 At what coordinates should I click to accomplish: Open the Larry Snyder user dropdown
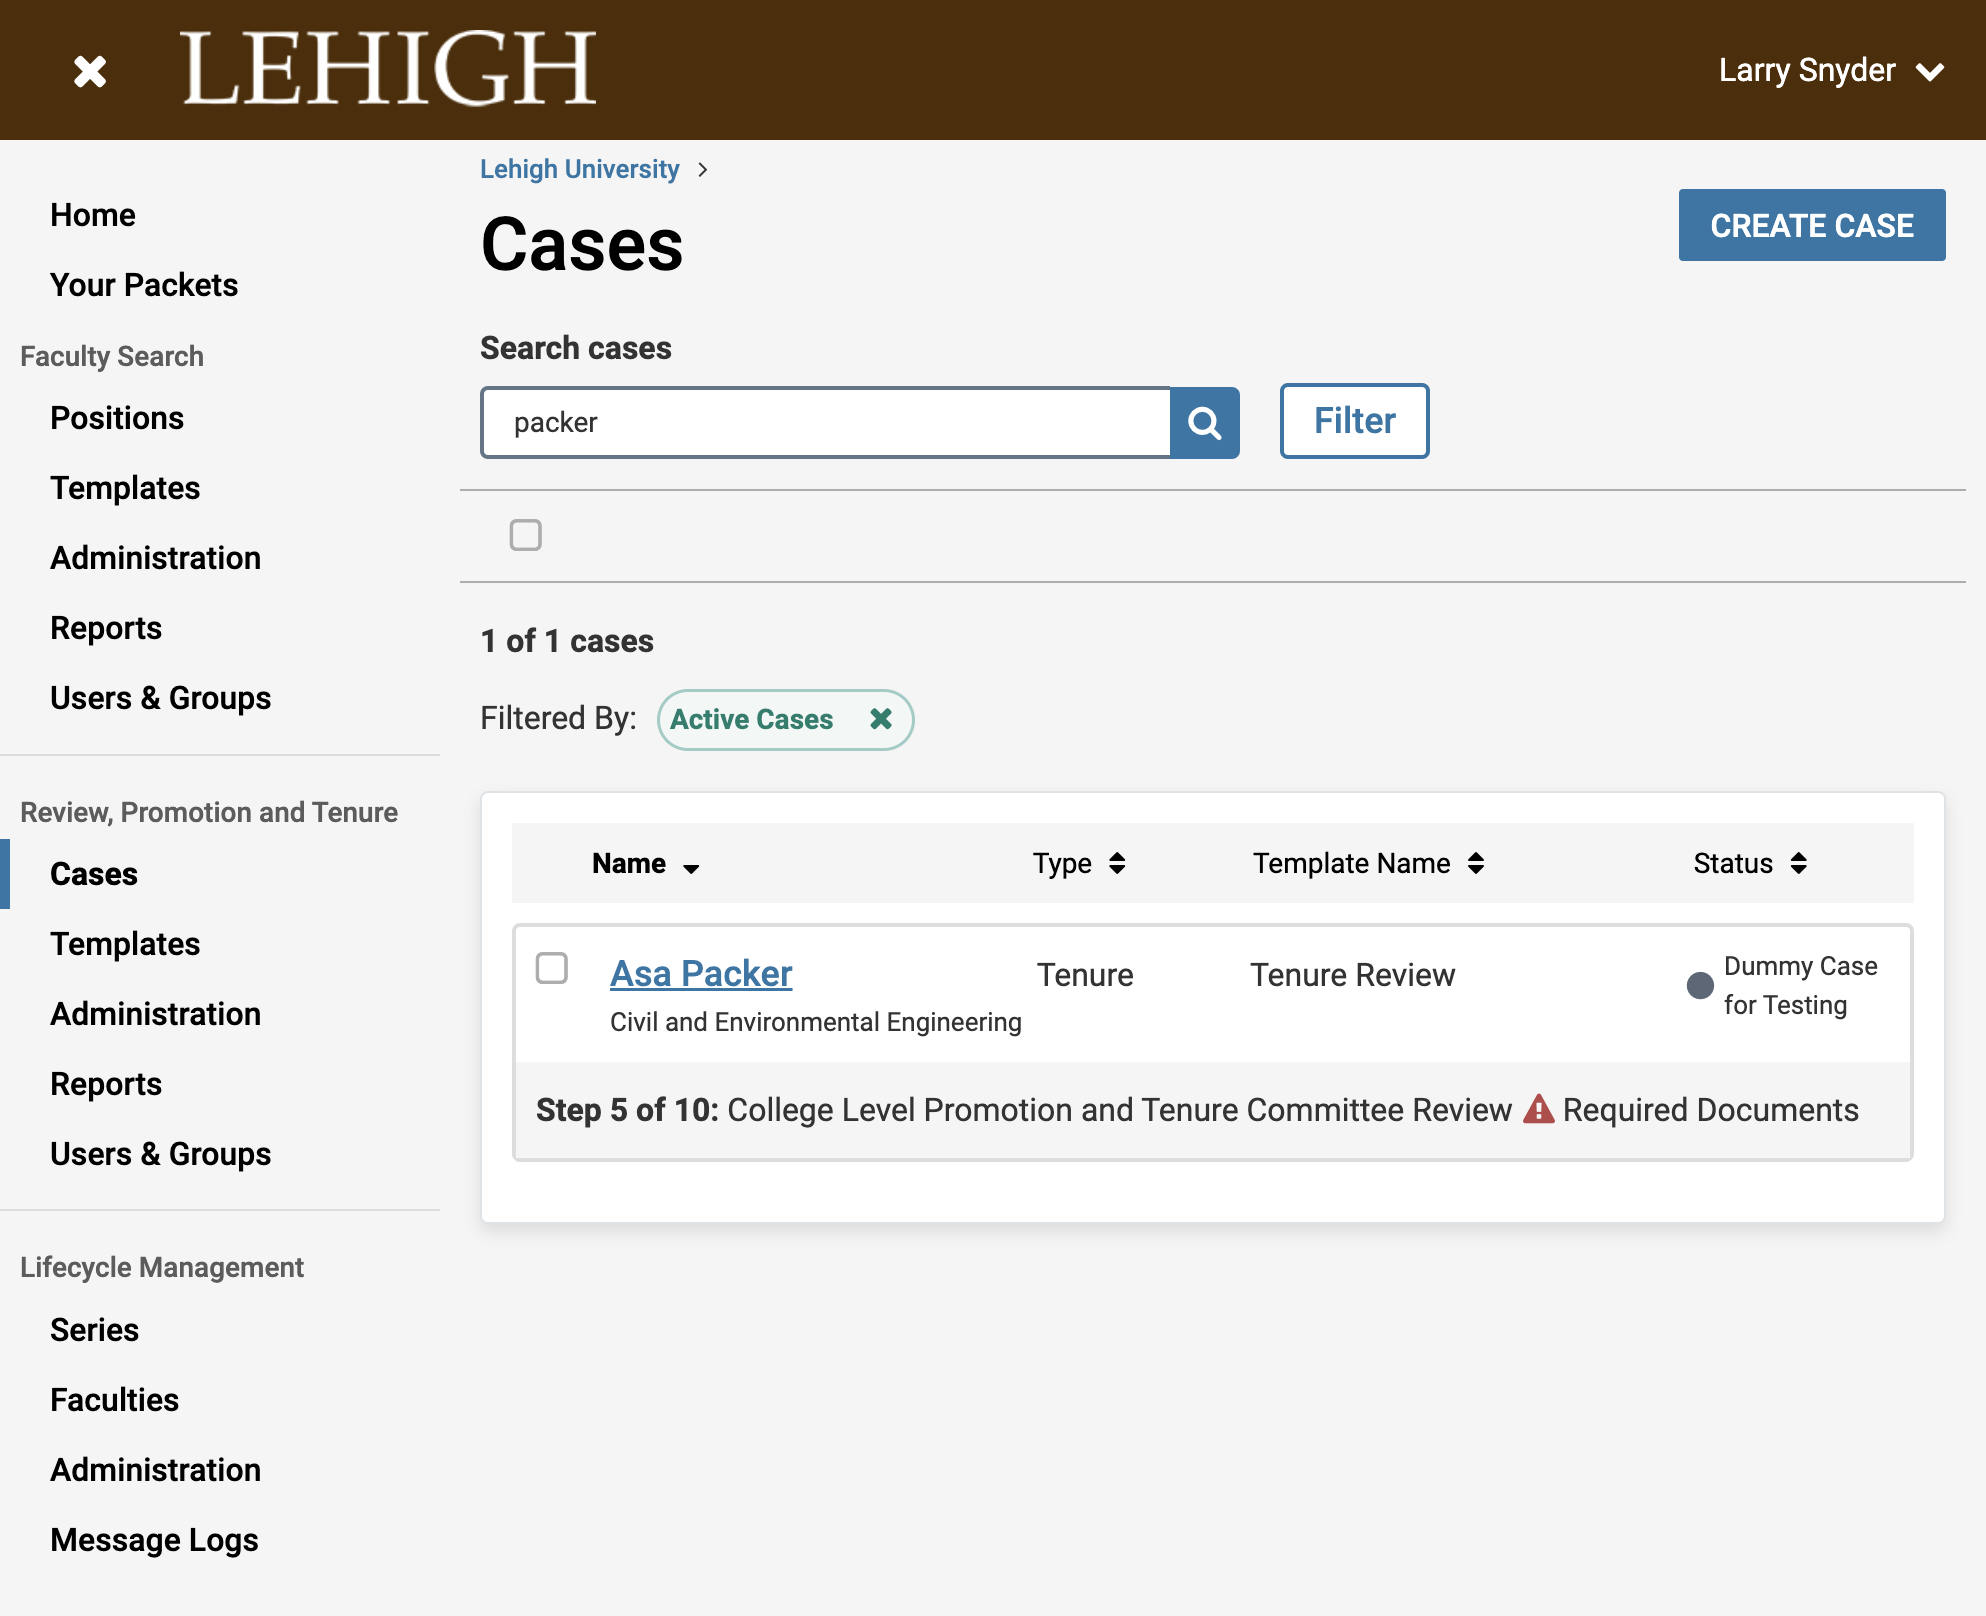(1831, 71)
